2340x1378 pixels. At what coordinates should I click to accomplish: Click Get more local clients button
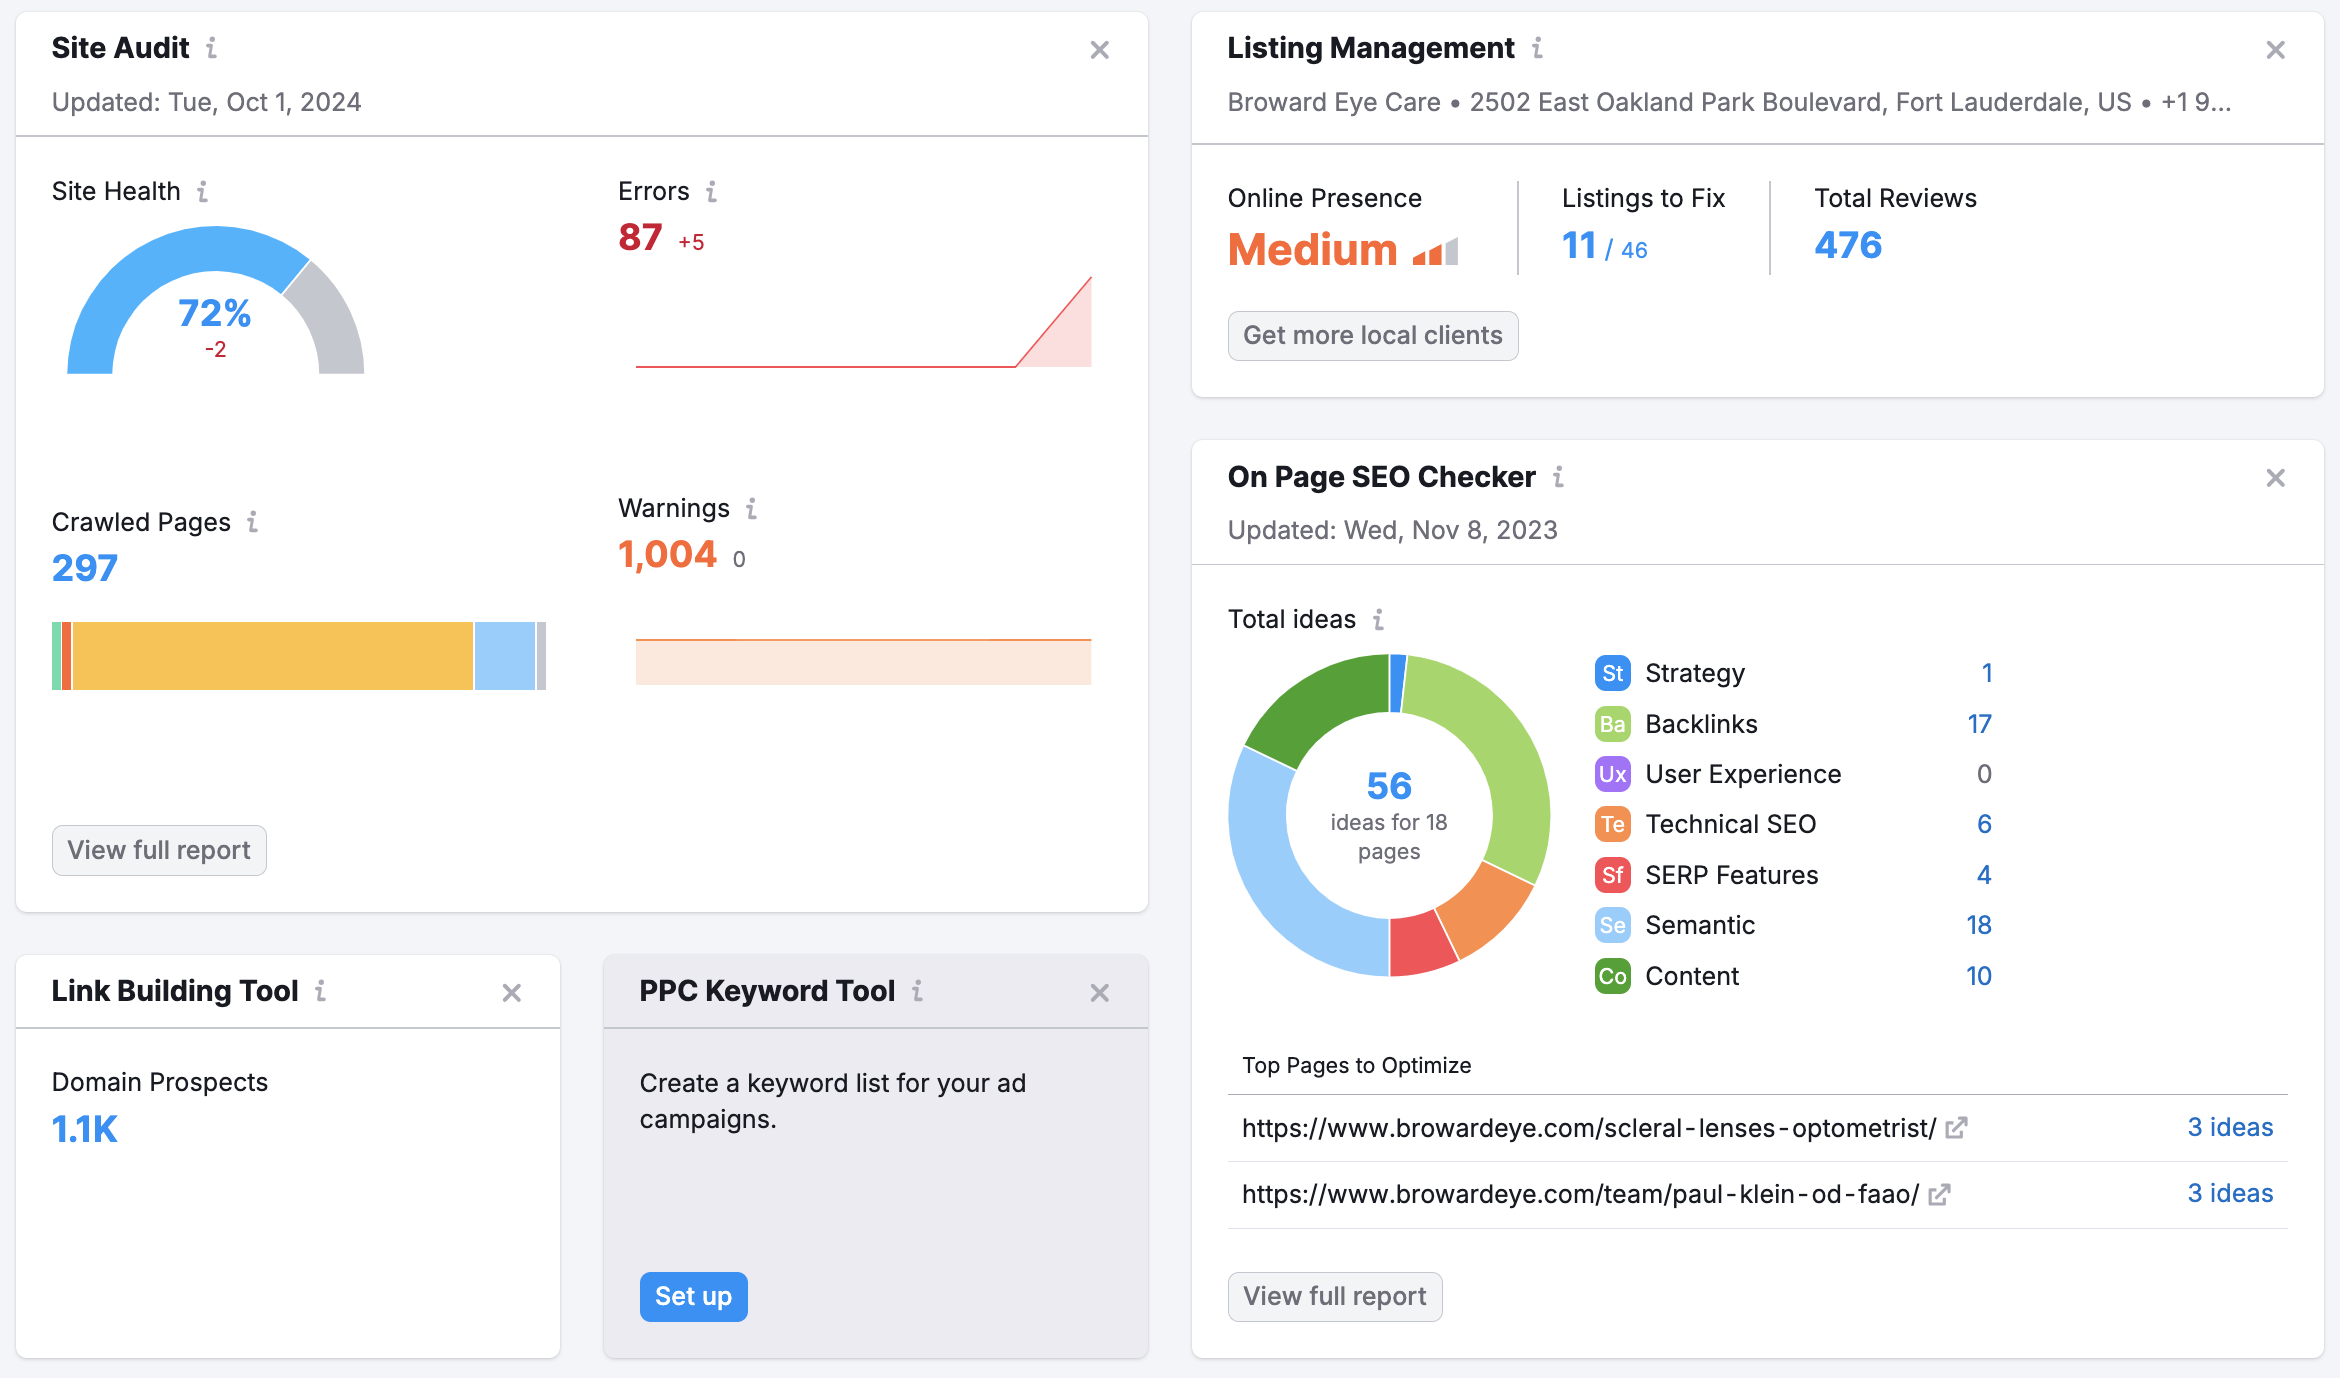coord(1374,335)
